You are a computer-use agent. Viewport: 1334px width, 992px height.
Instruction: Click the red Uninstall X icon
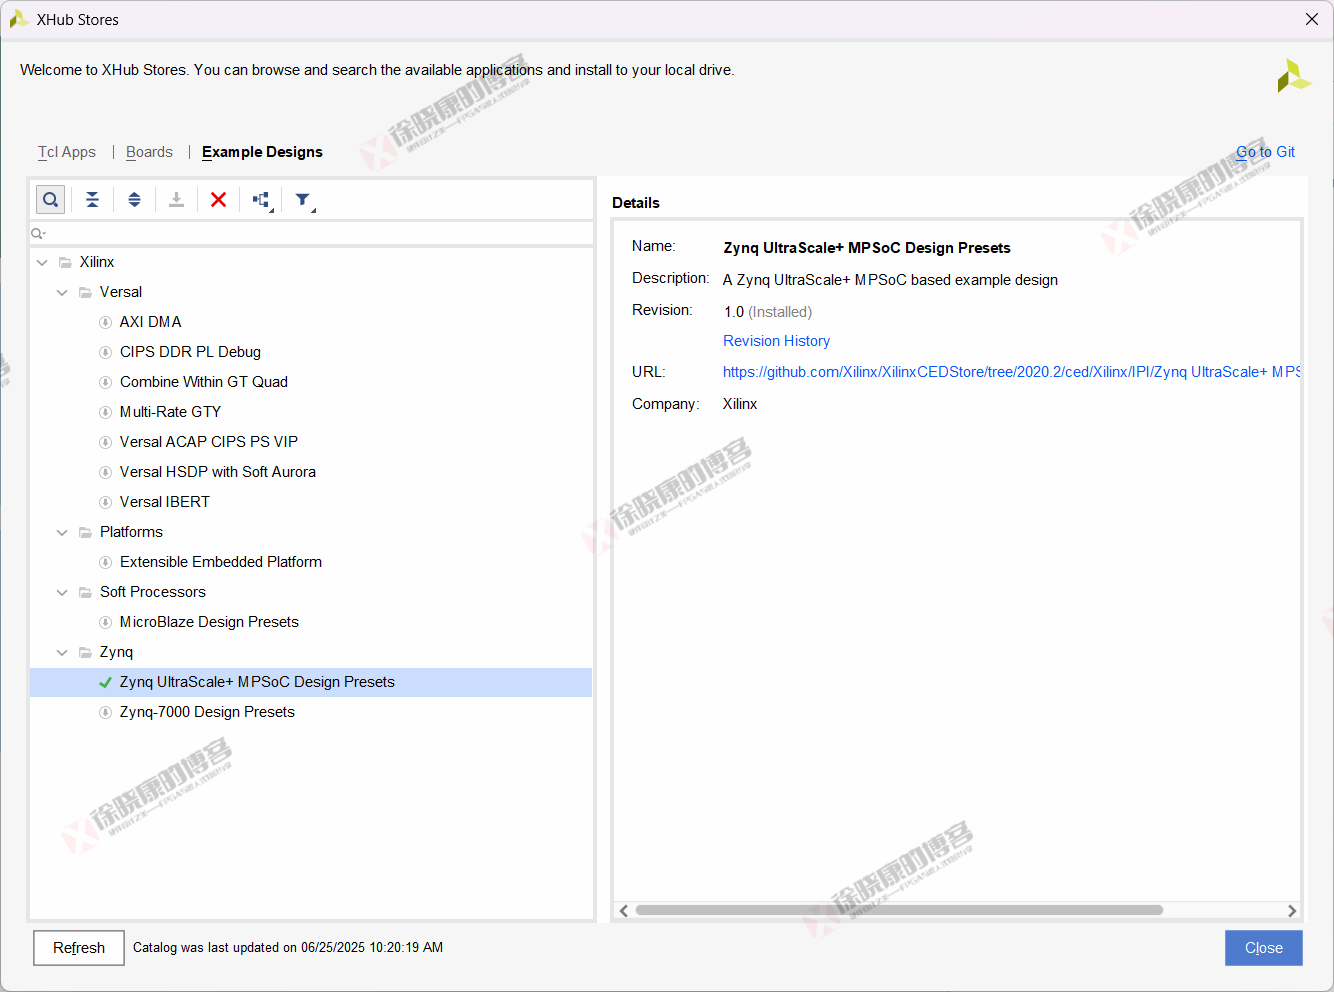pos(218,200)
